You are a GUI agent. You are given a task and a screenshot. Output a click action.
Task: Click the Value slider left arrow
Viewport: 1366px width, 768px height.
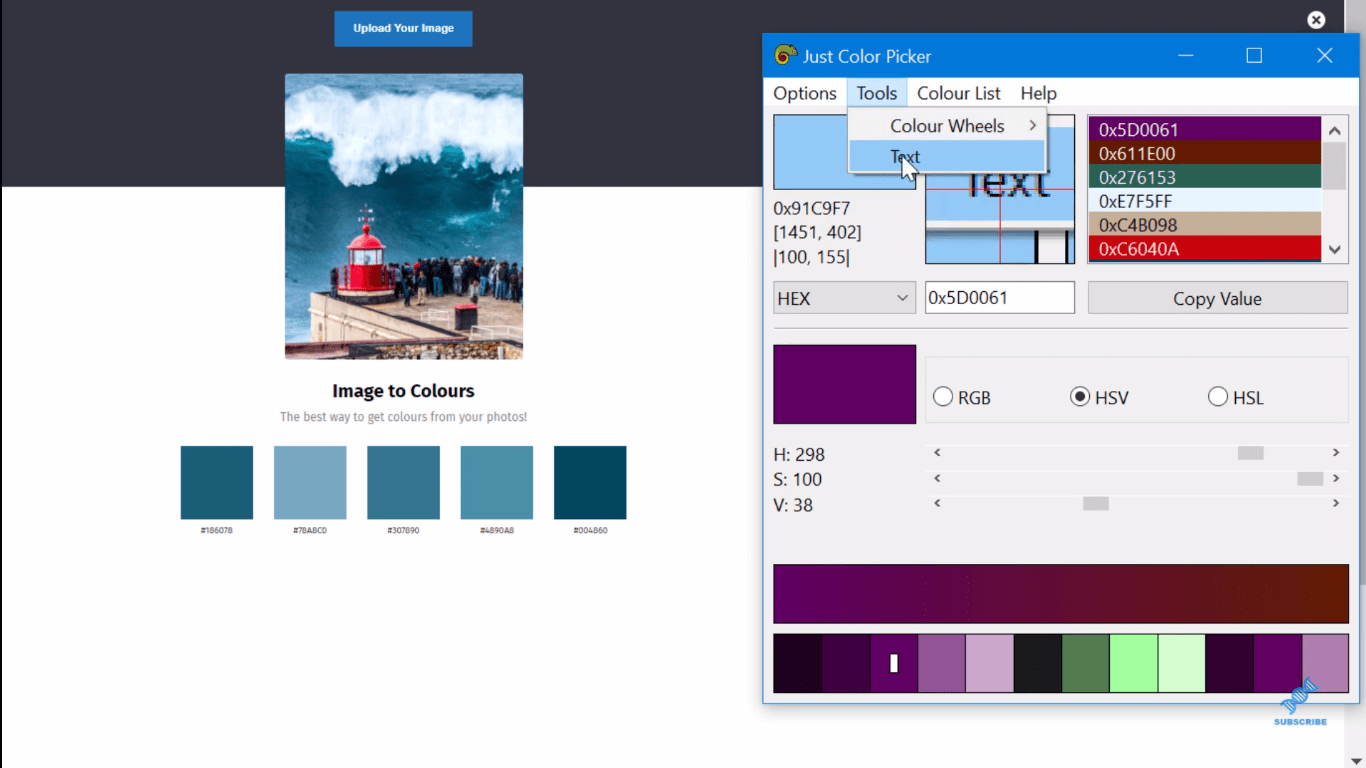coord(937,503)
